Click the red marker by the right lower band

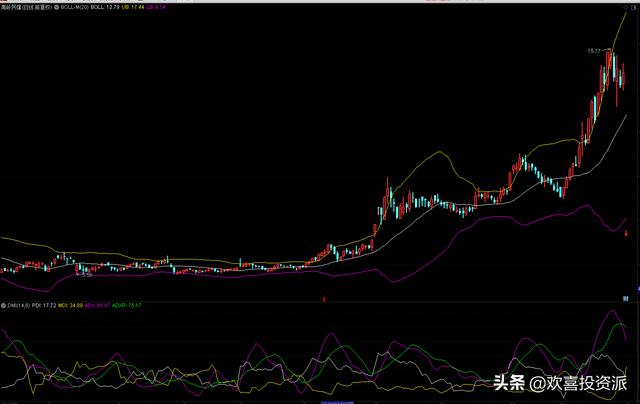point(627,233)
